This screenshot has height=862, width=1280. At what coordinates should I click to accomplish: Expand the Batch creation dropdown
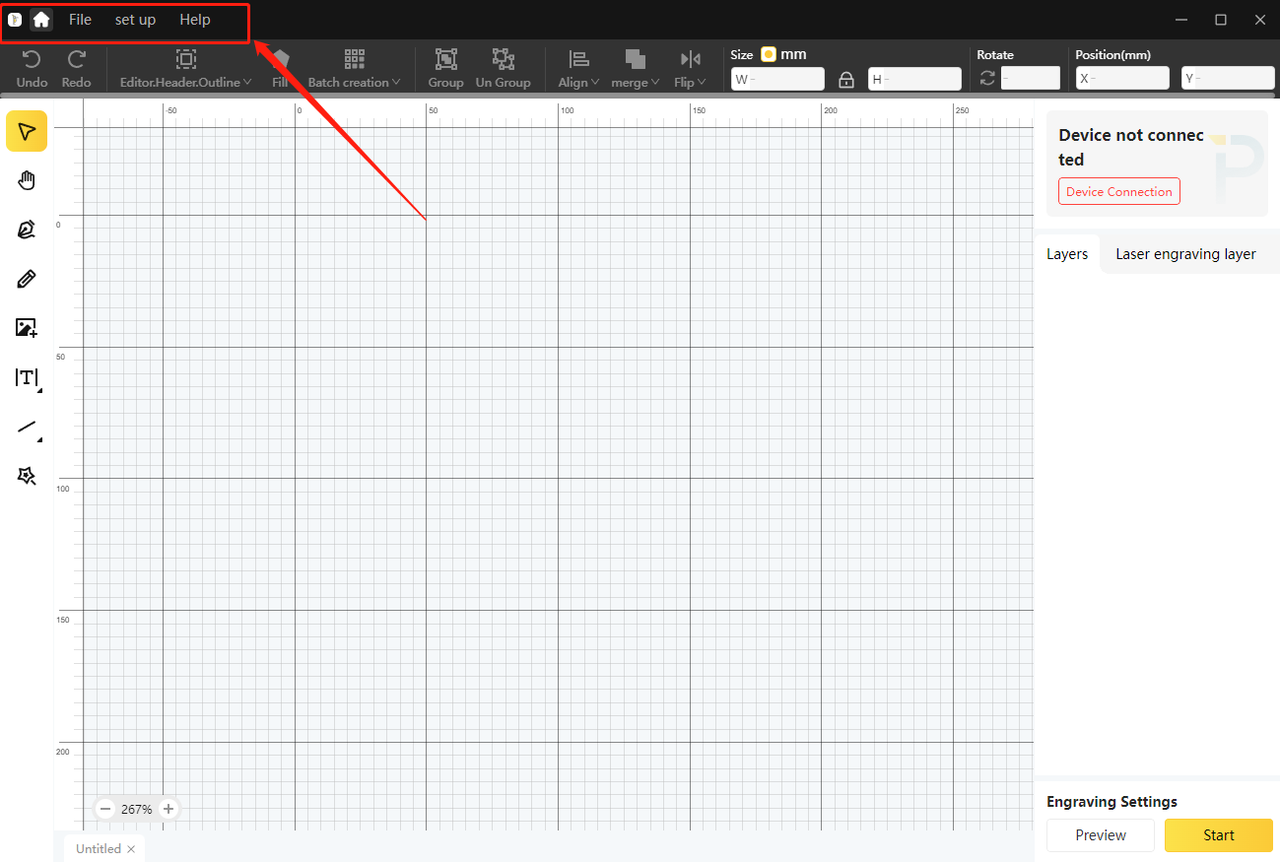[x=354, y=69]
